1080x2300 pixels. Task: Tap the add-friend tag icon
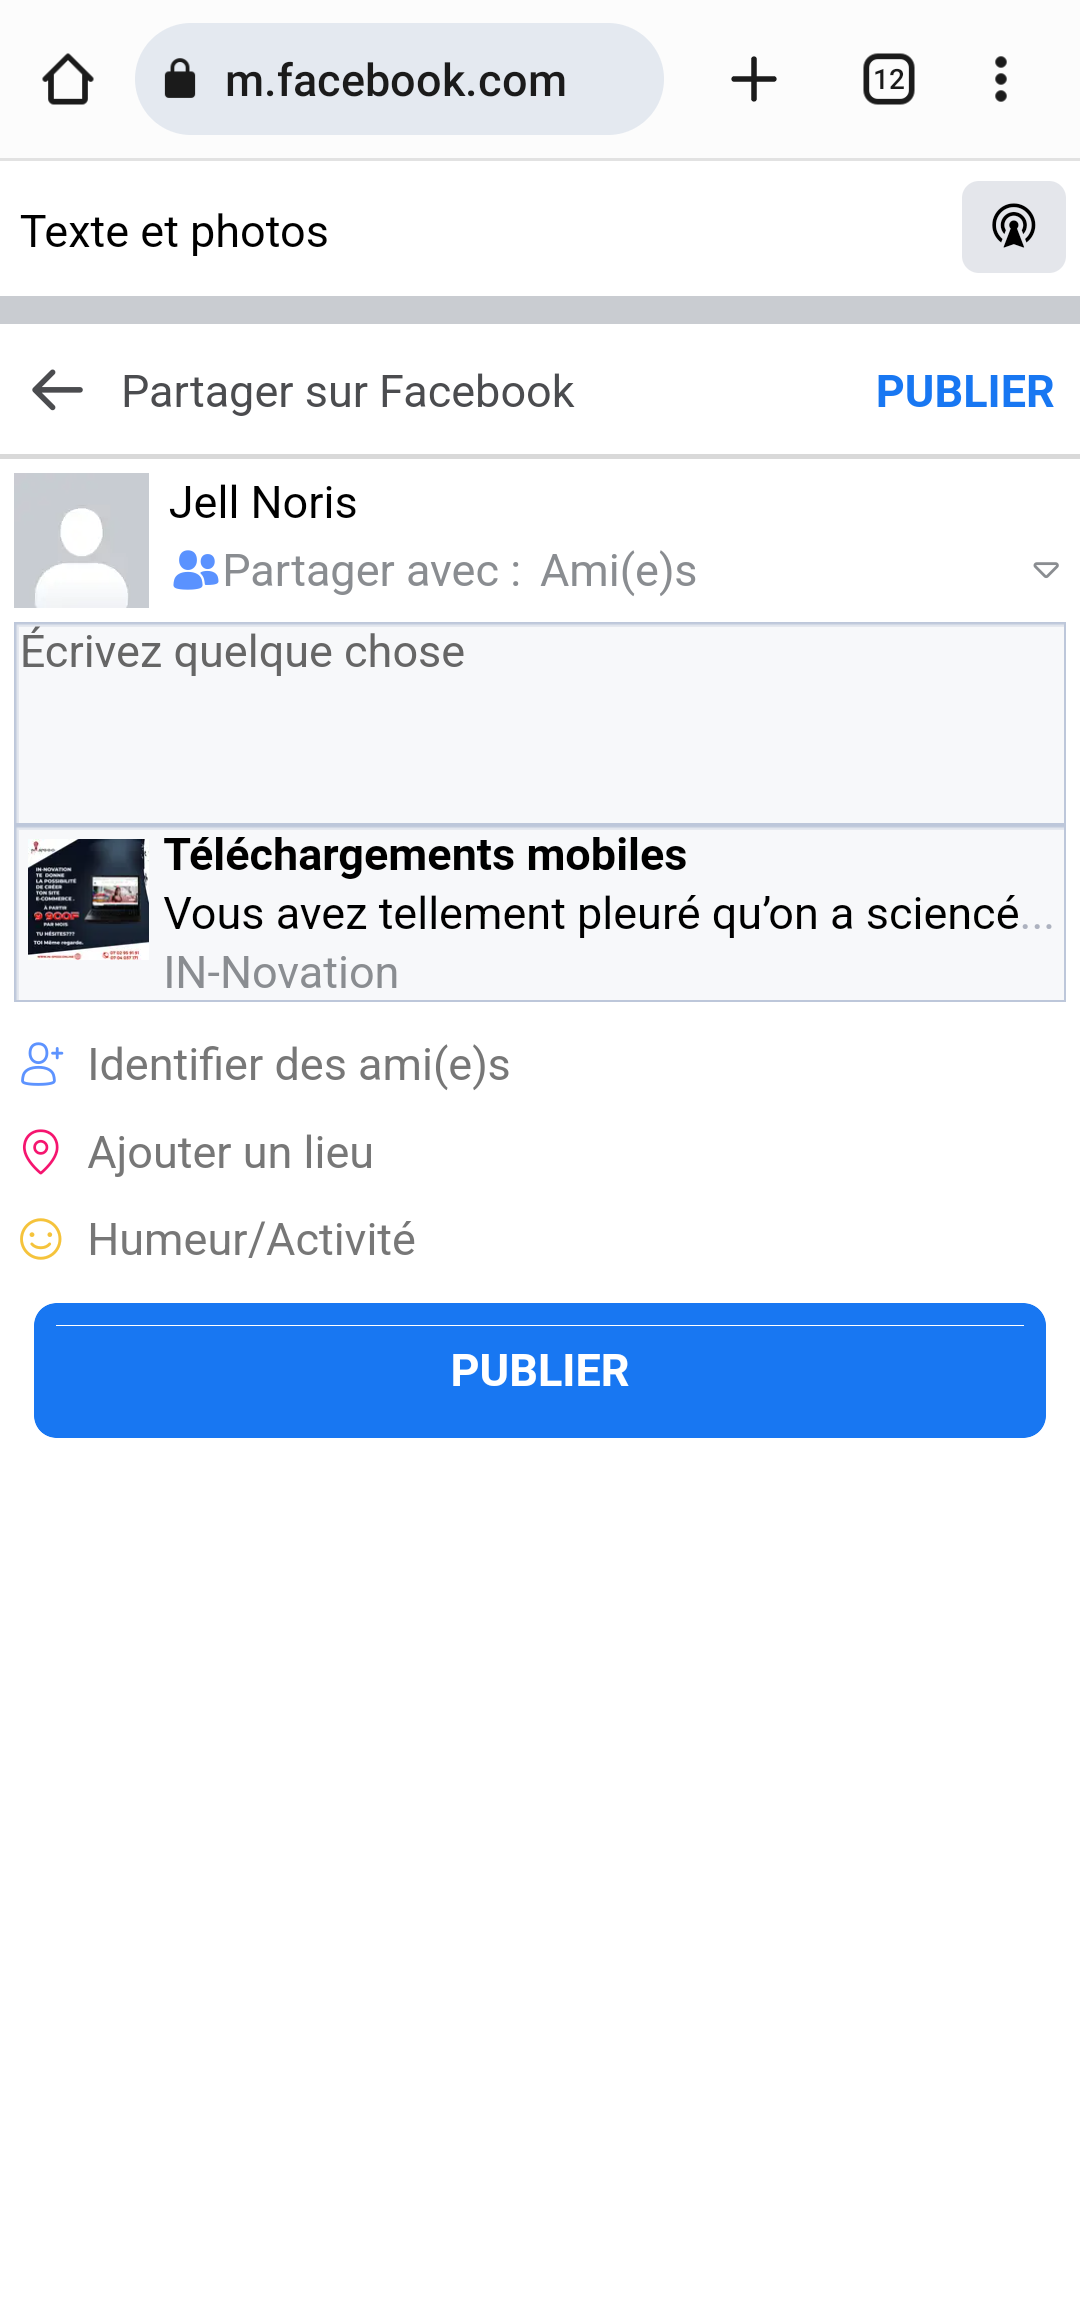pos(41,1064)
